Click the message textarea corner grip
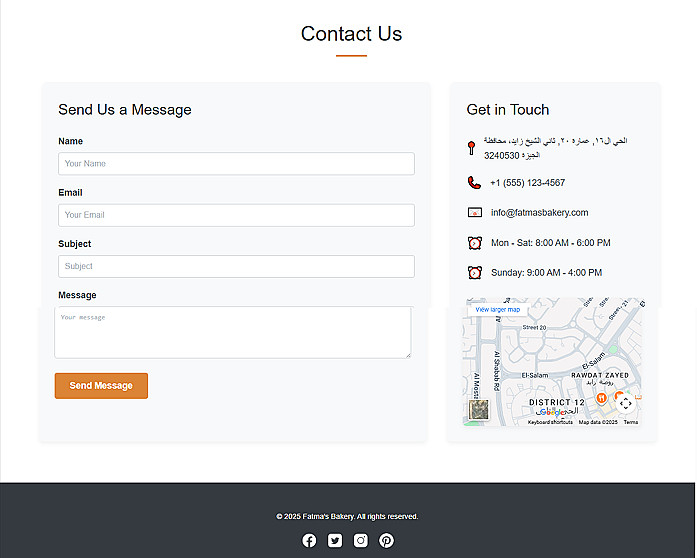Screen dimensions: 697x558 tap(408, 355)
